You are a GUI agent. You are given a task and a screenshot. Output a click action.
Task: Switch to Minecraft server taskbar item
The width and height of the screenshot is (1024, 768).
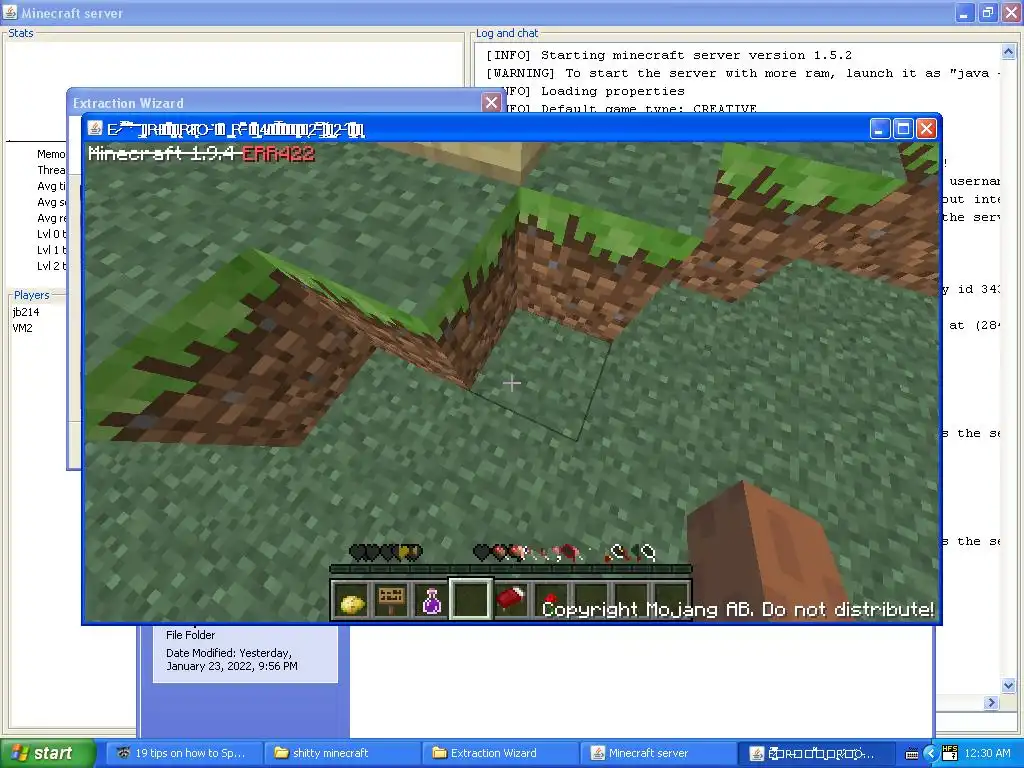click(658, 753)
